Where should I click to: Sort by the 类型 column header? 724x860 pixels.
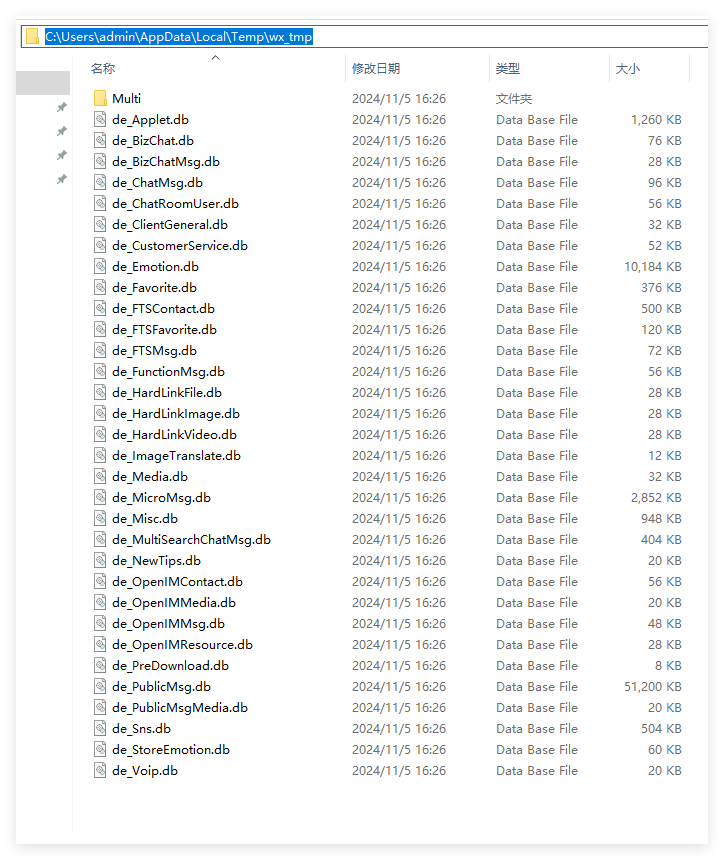tap(507, 69)
